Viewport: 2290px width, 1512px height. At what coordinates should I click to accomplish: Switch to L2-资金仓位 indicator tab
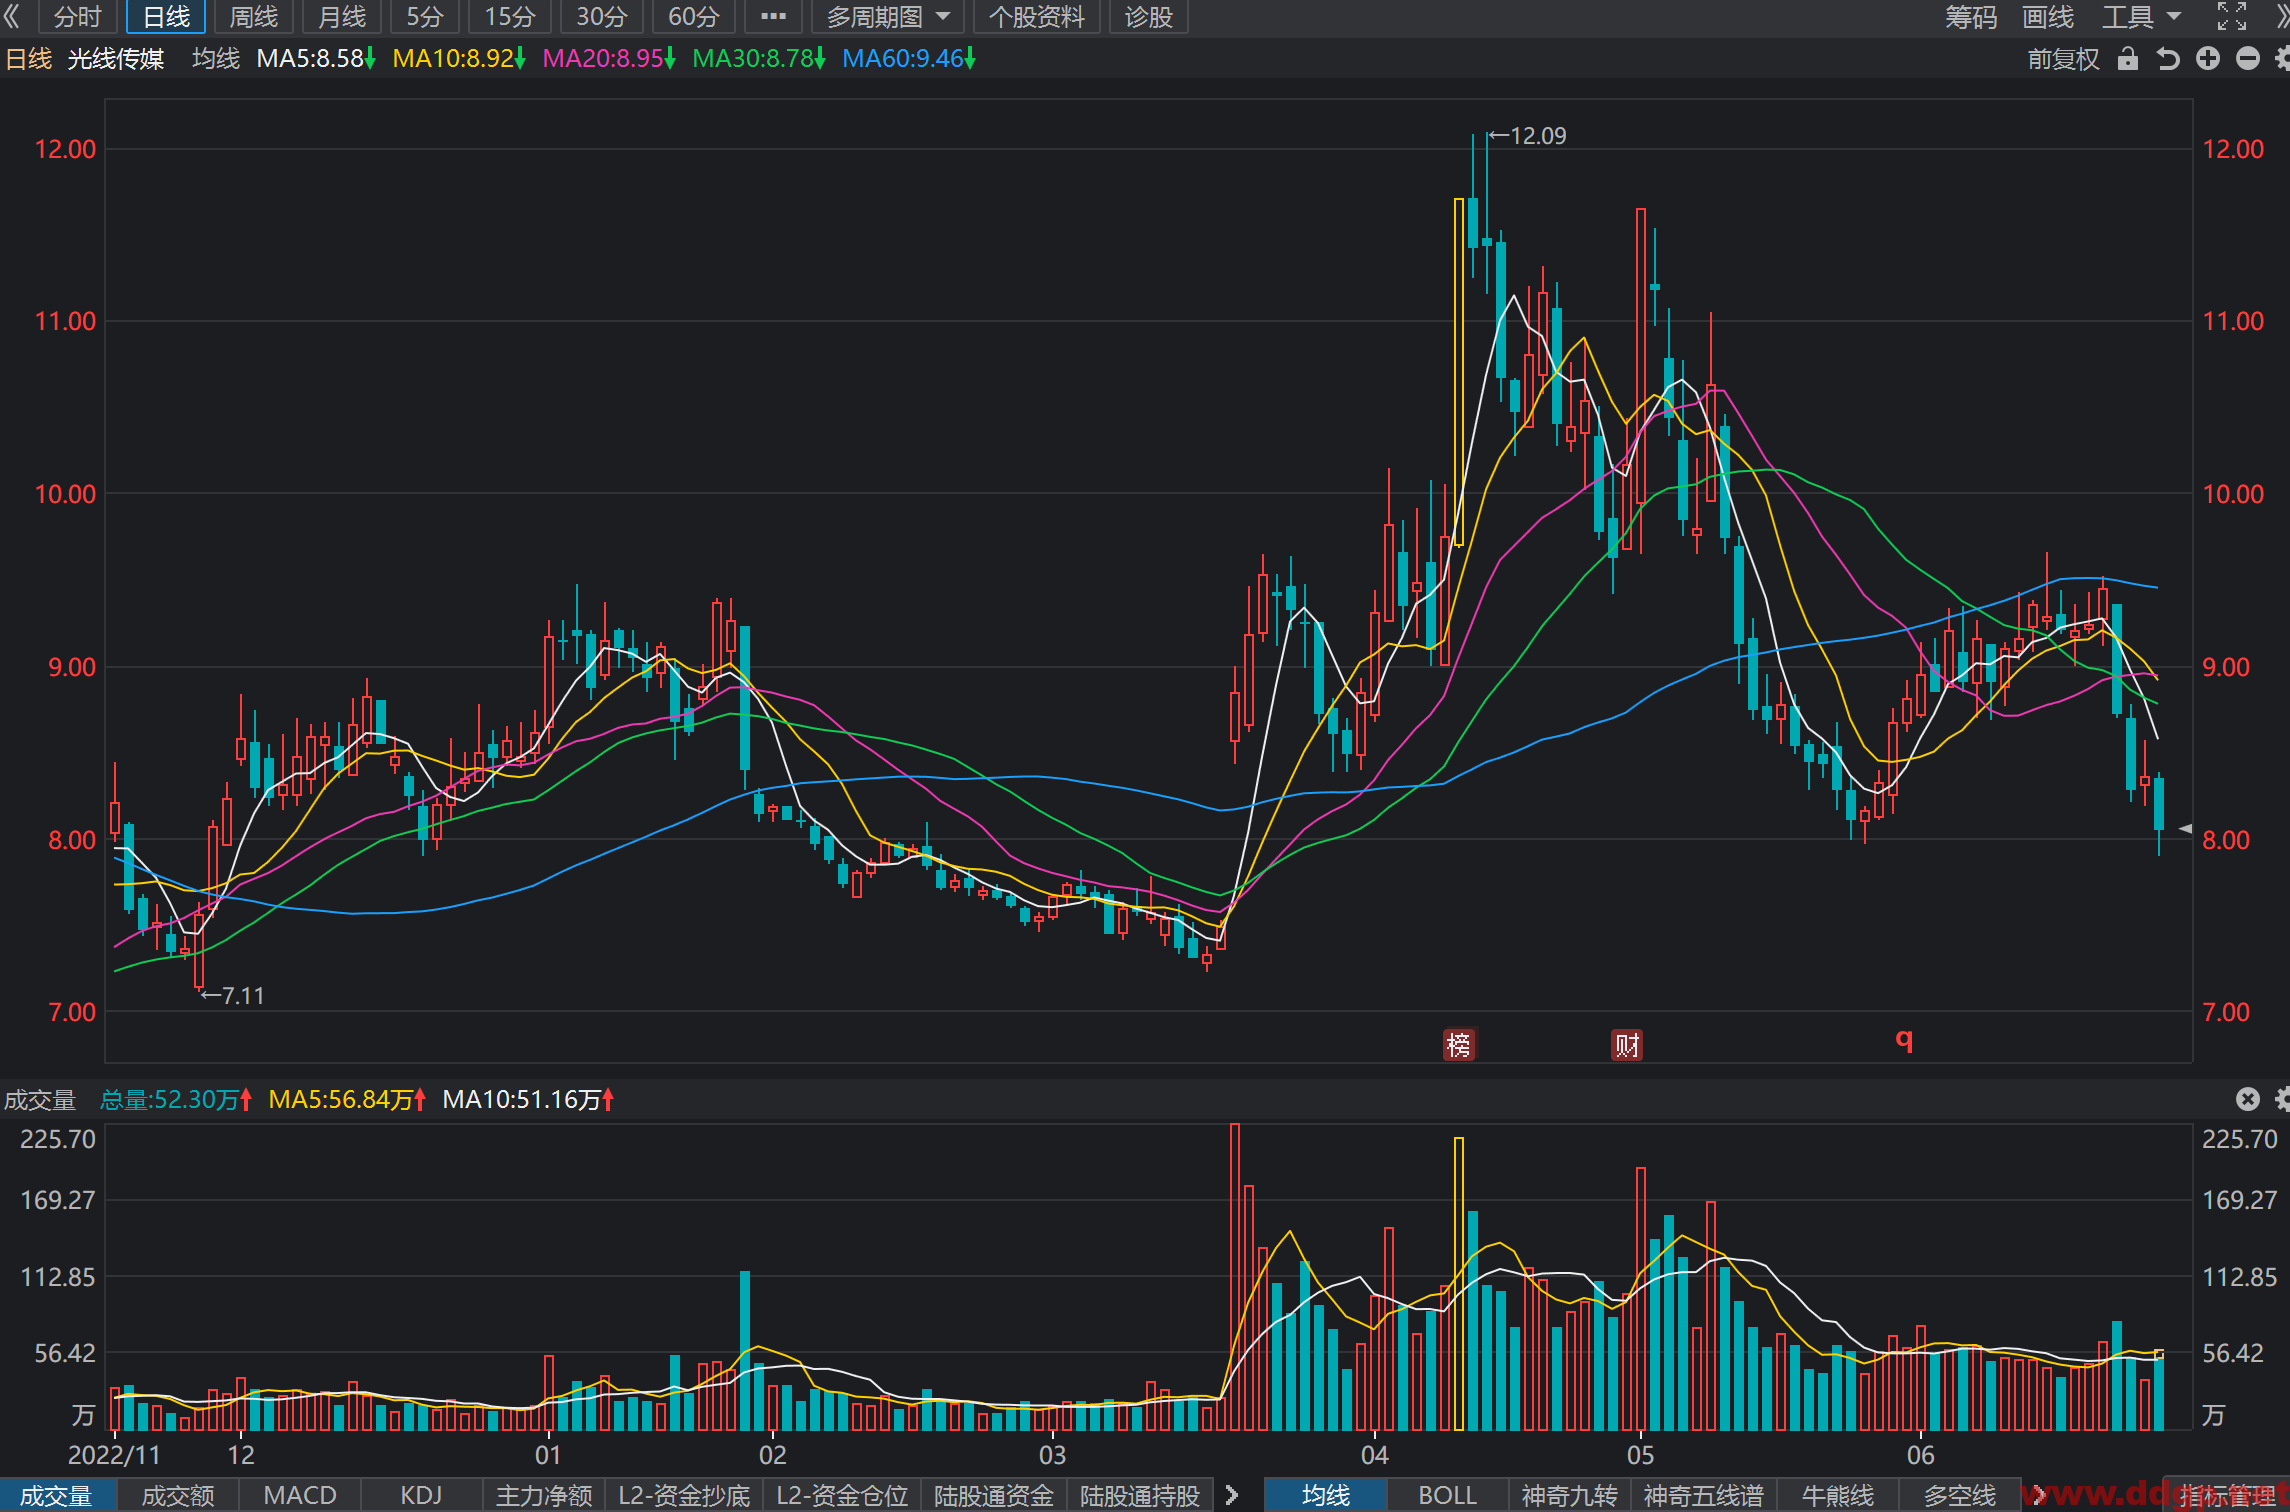click(x=842, y=1495)
